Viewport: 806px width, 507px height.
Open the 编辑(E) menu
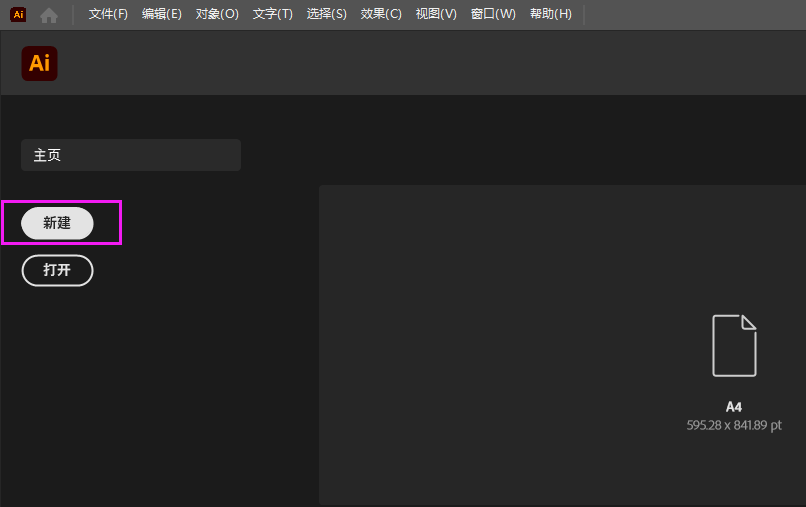click(162, 14)
